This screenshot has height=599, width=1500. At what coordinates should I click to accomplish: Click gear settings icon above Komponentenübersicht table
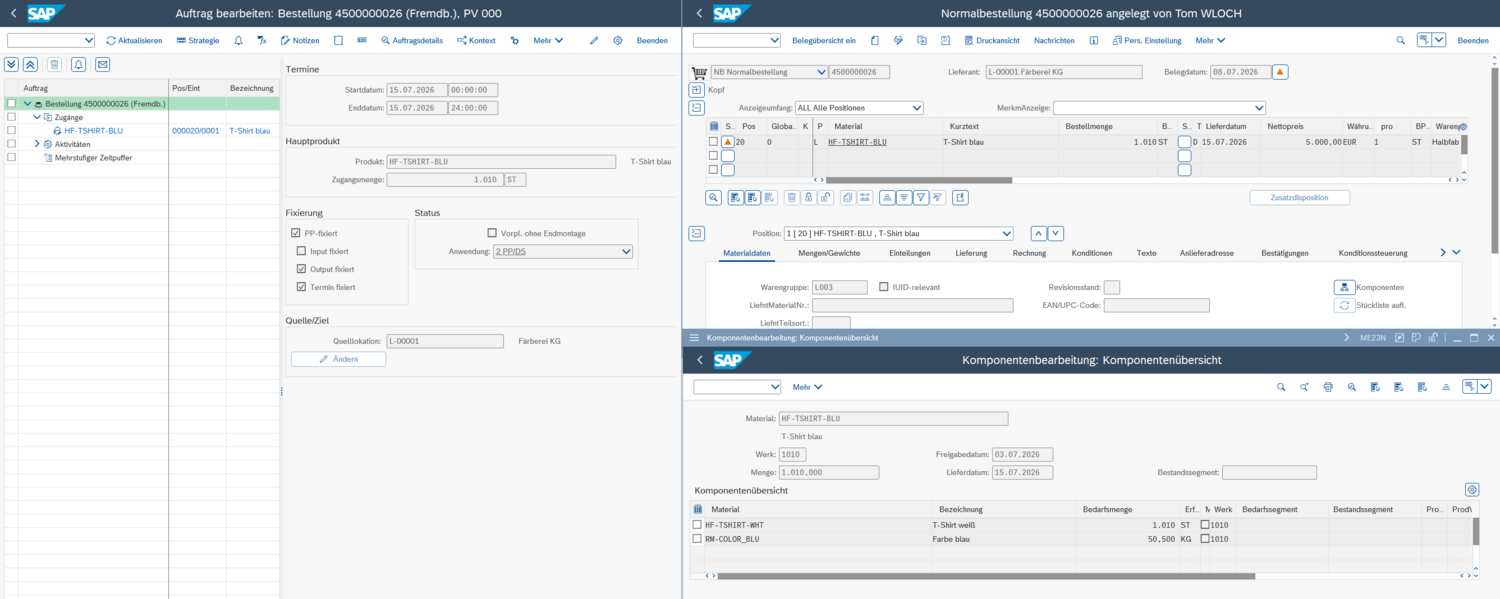point(1472,490)
